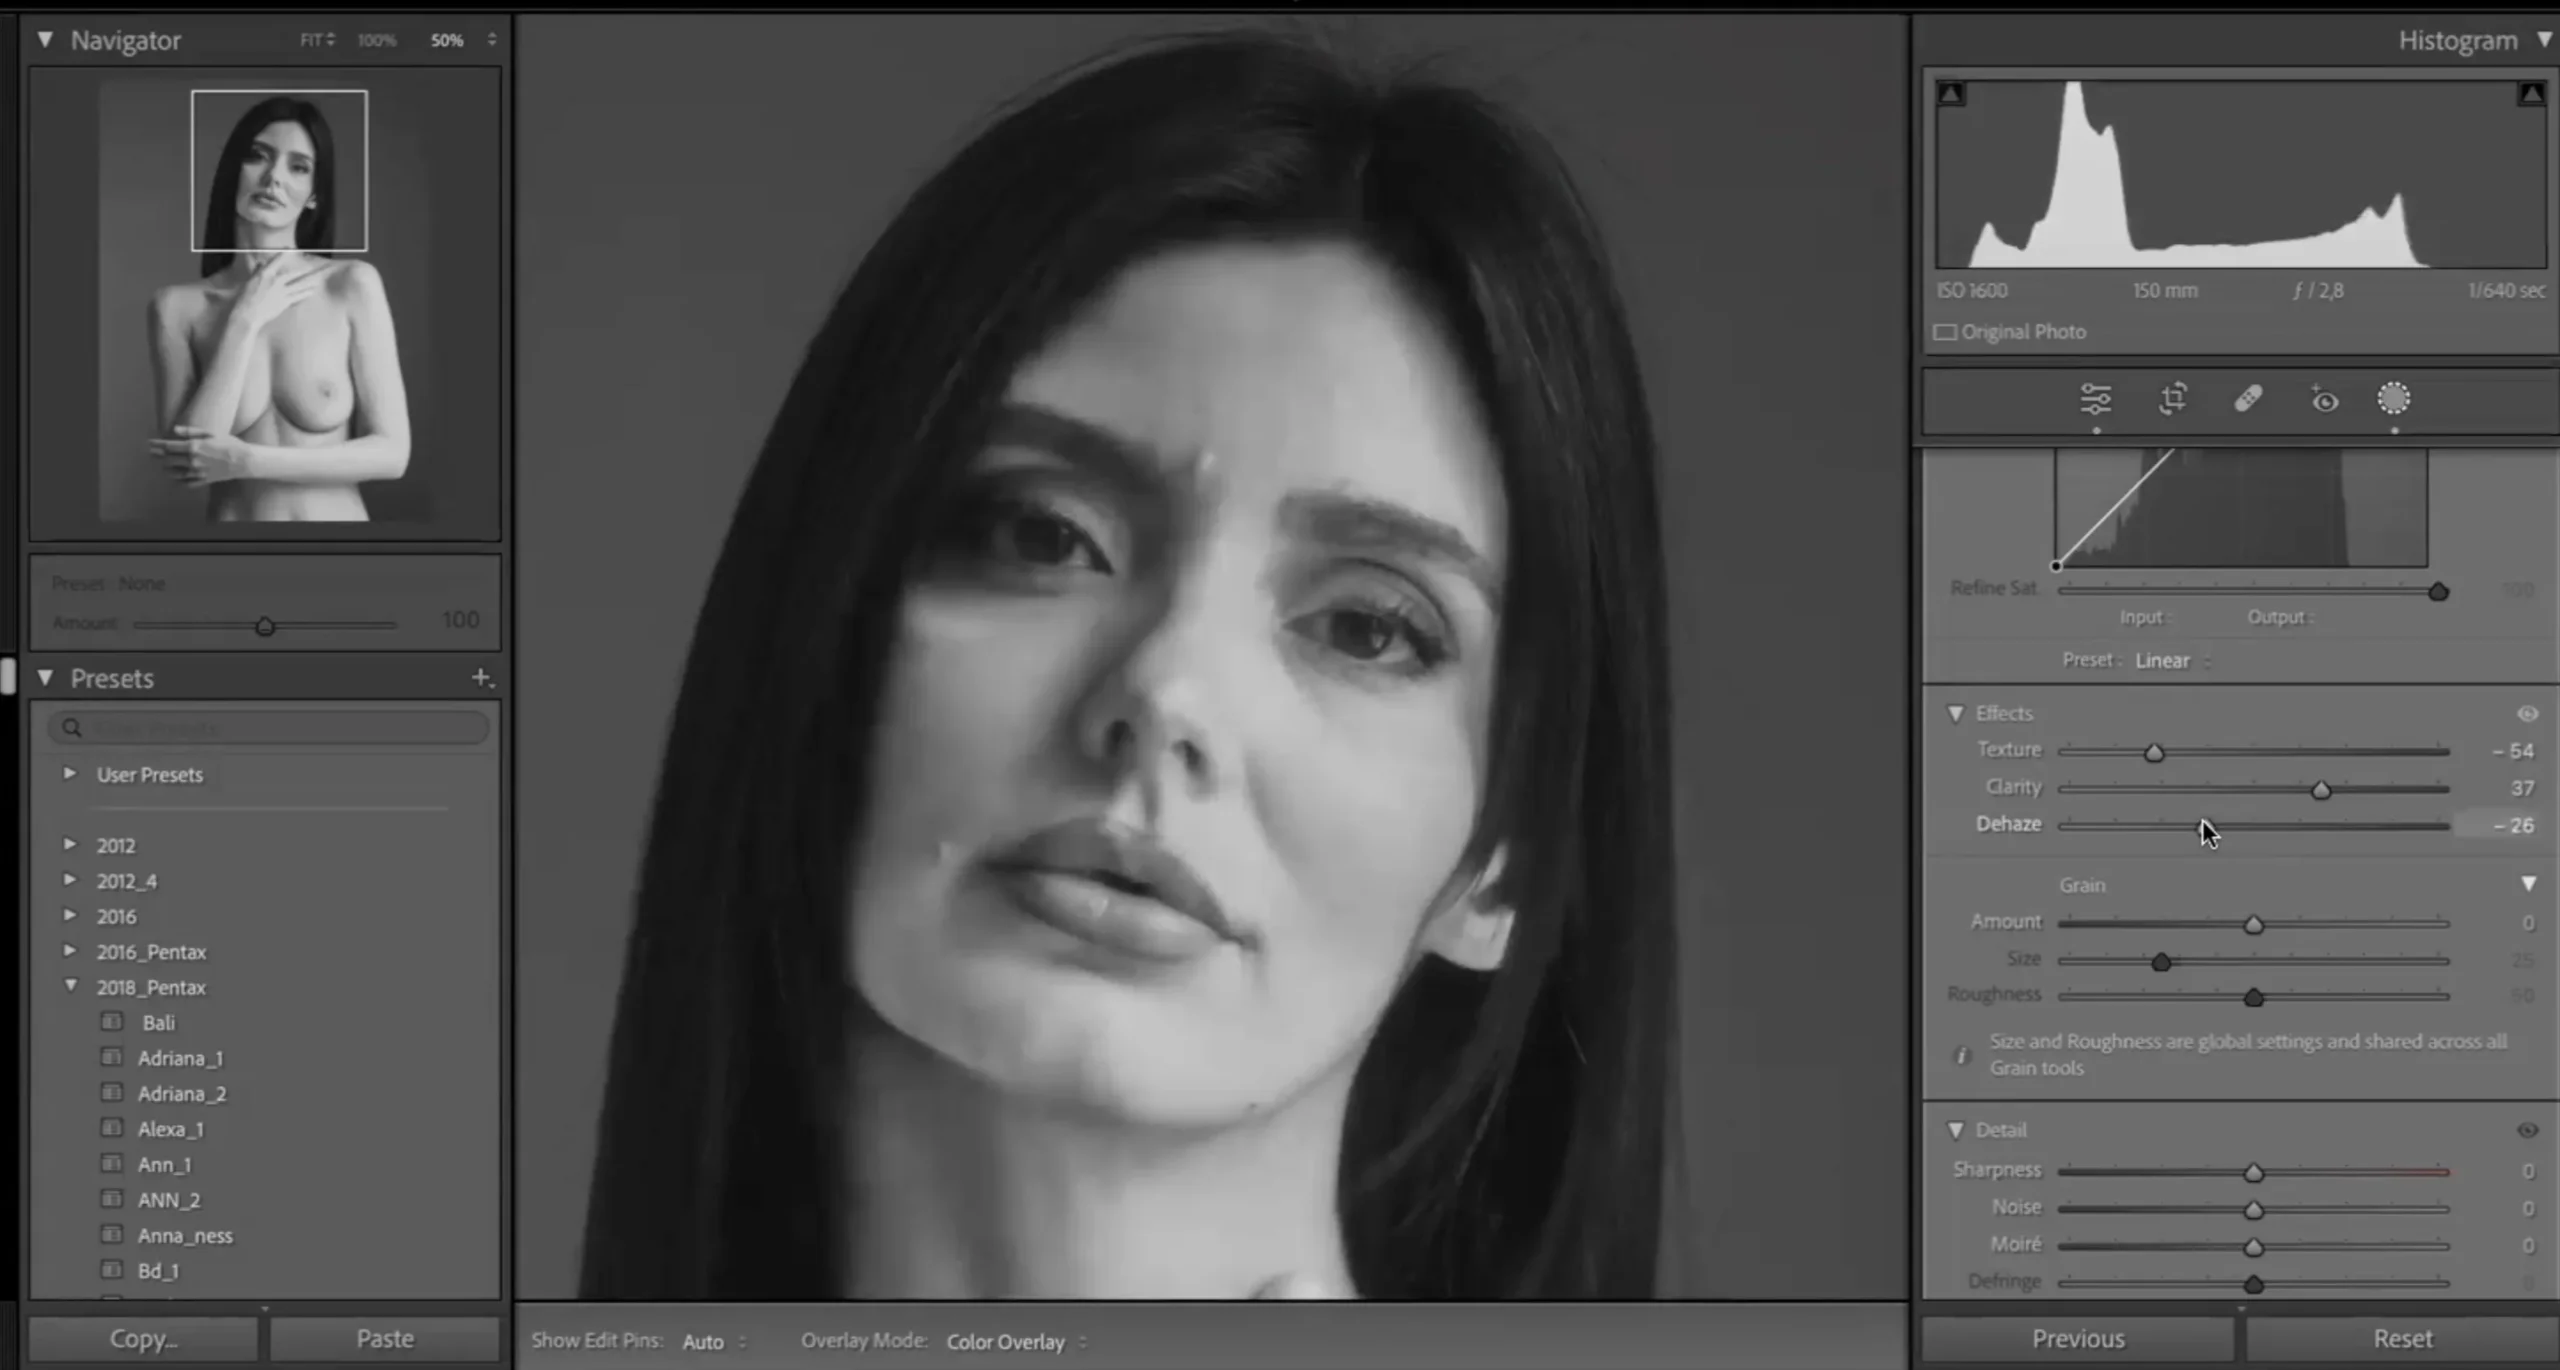Collapse the 2018_Pentax preset folder
The width and height of the screenshot is (2560, 1370).
tap(70, 987)
